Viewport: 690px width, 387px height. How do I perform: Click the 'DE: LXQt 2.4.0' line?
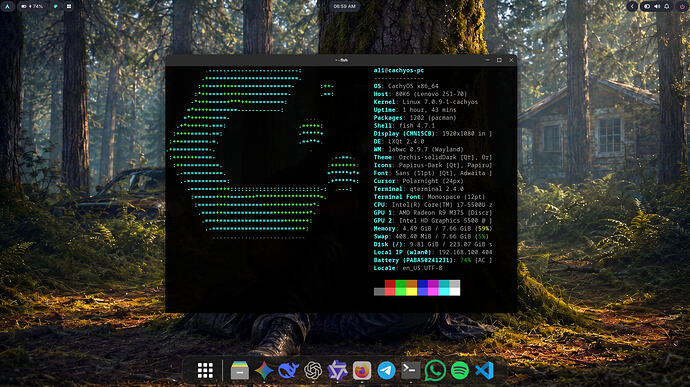(399, 142)
